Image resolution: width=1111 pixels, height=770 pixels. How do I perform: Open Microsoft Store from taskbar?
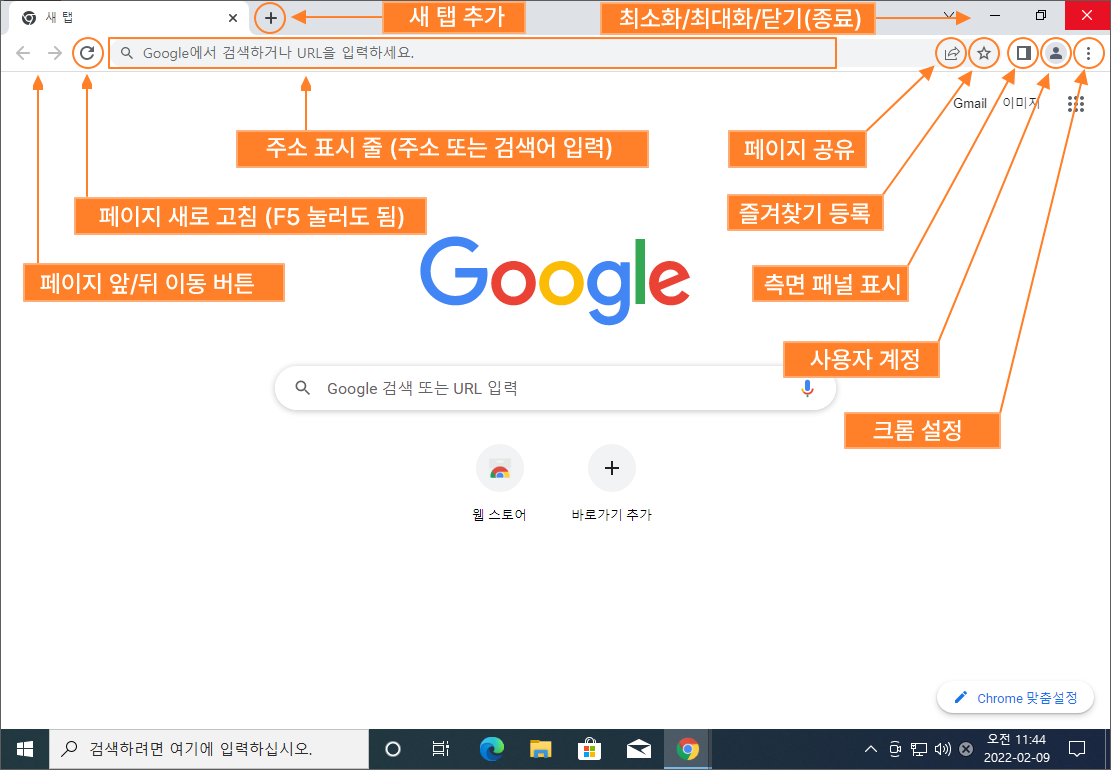click(x=590, y=749)
